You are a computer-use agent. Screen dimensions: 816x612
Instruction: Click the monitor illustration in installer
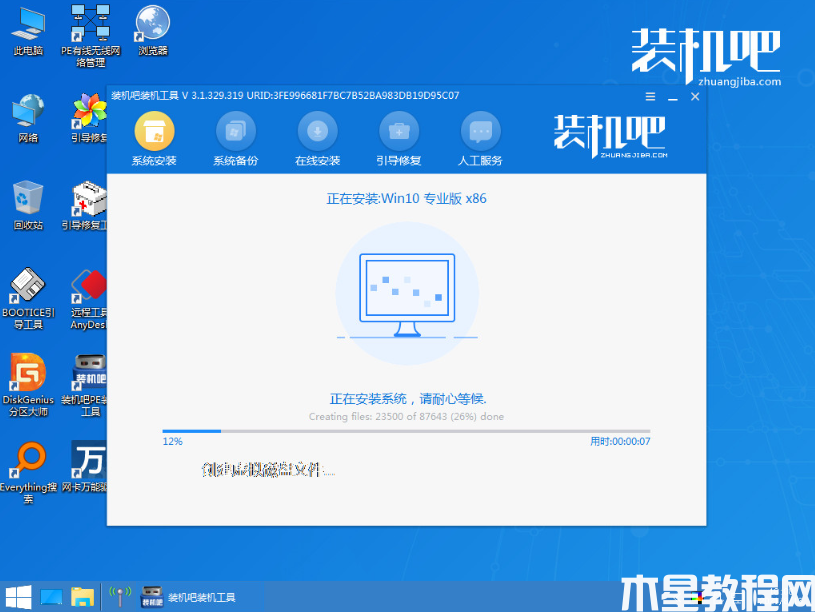[x=407, y=295]
